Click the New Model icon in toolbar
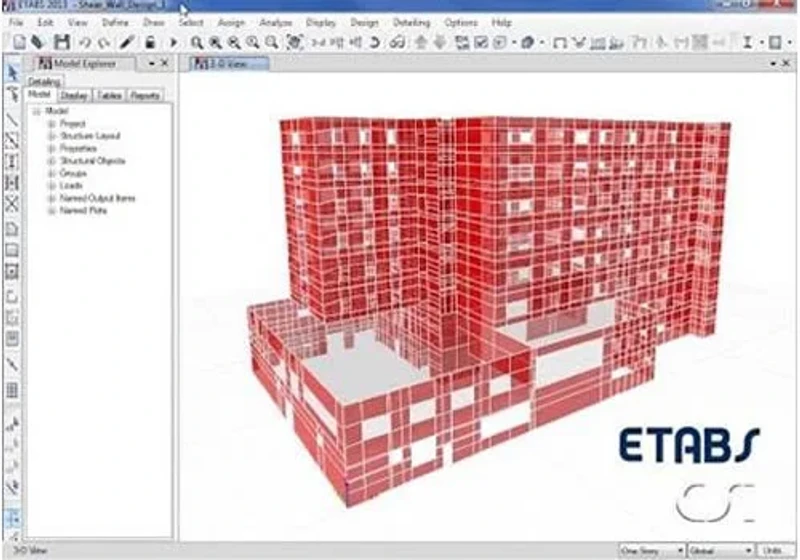Viewport: 800px width, 560px height. click(x=19, y=42)
